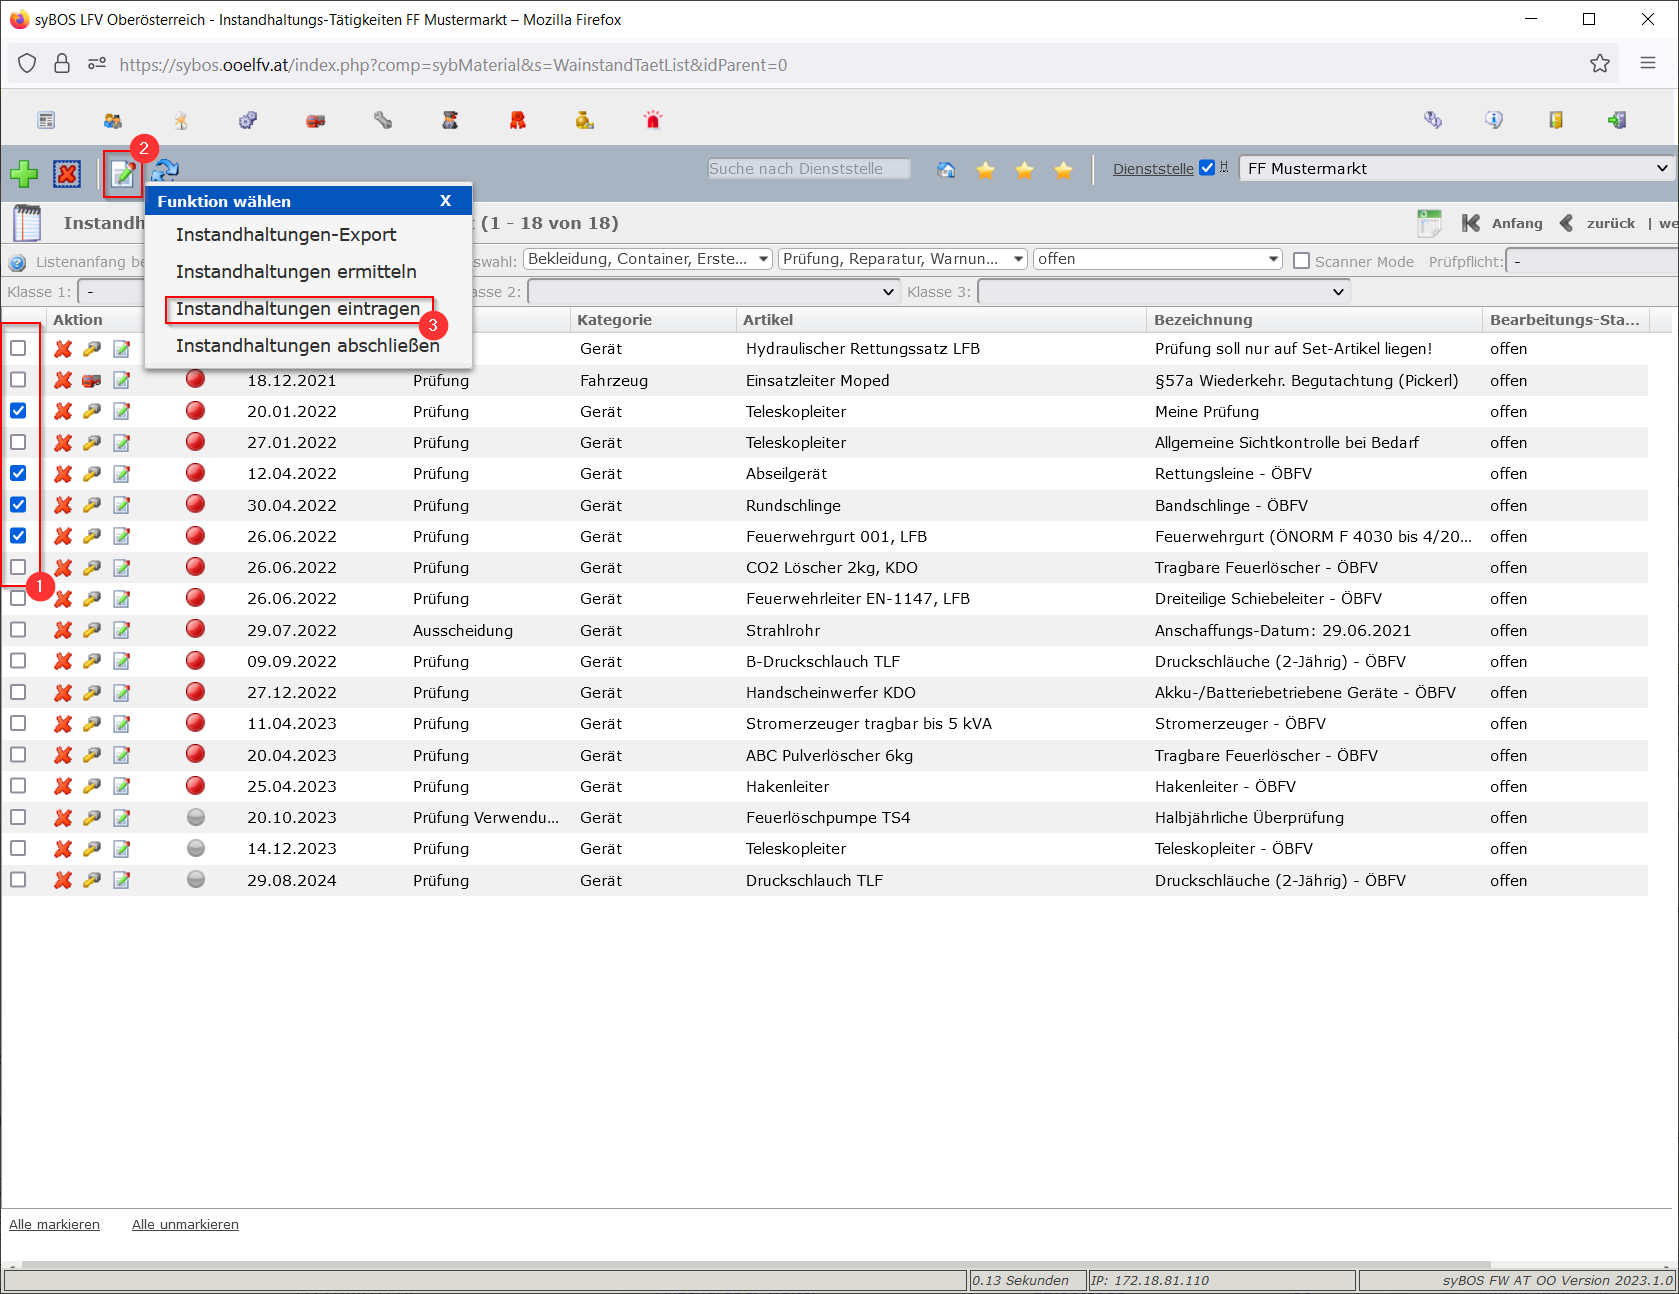The image size is (1679, 1294).
Task: Check the Strahlrohr row checkbox
Action: click(18, 630)
